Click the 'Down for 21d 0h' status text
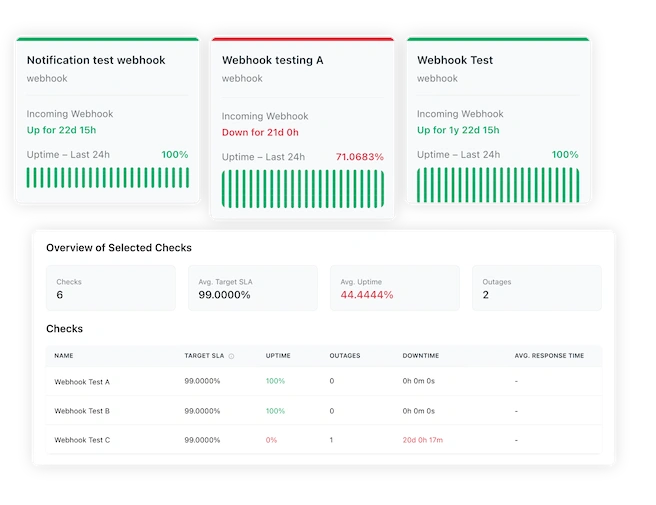Viewport: 656px width, 505px height. (261, 132)
